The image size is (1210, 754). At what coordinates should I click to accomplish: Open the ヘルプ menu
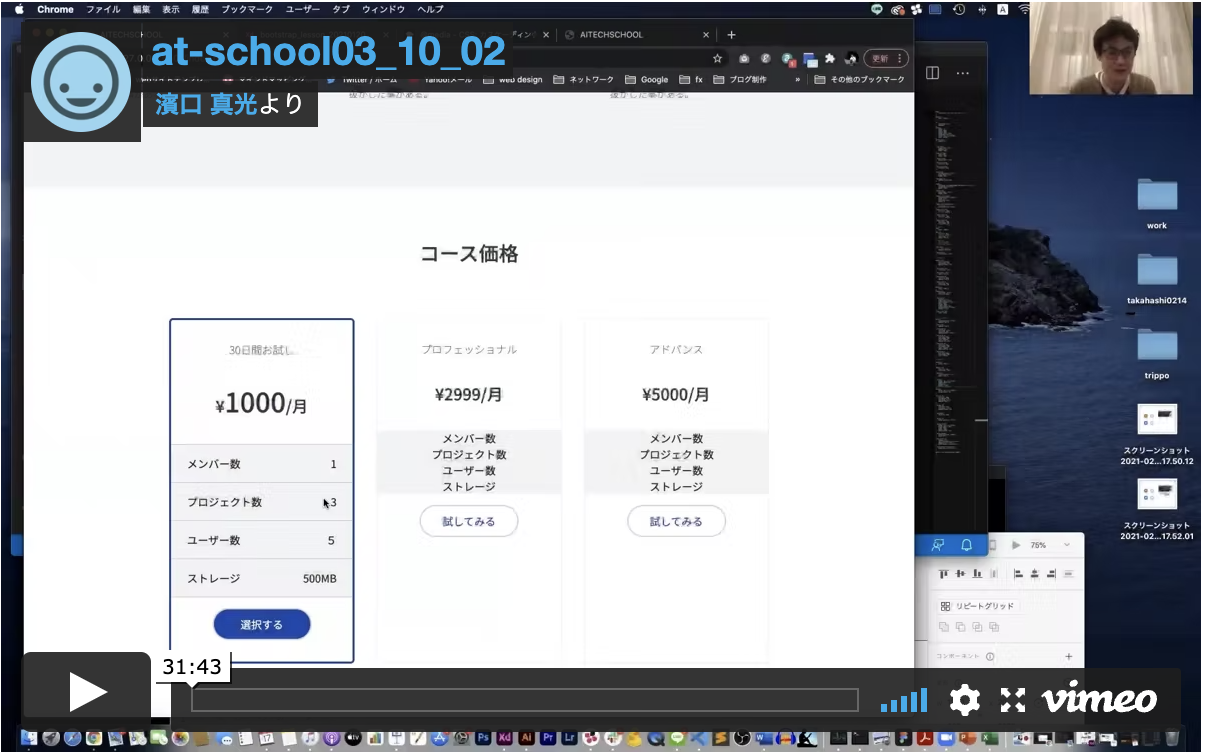(x=430, y=9)
